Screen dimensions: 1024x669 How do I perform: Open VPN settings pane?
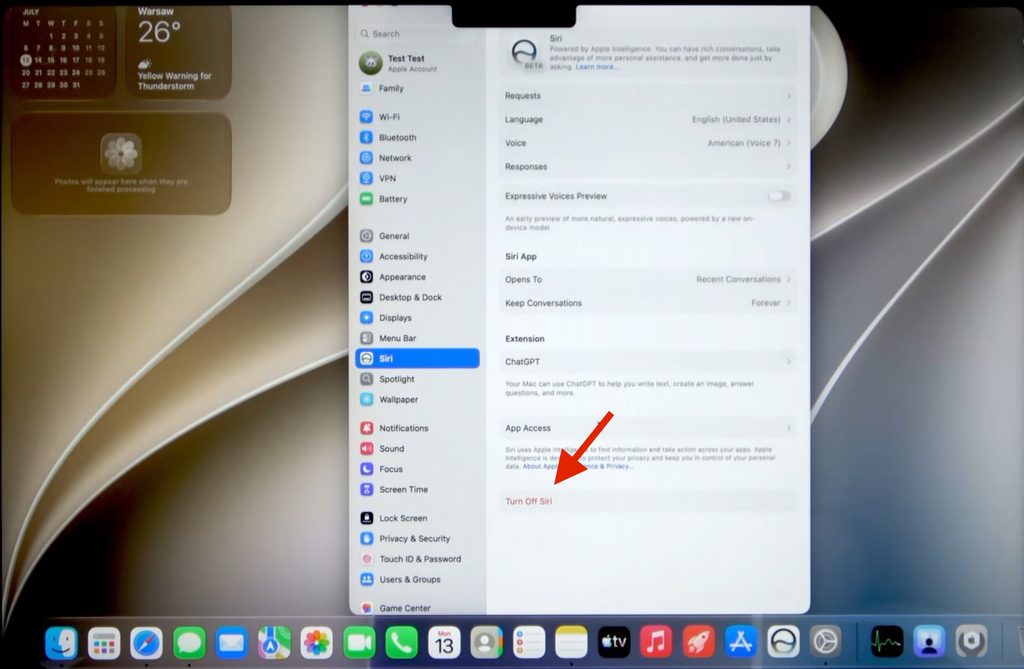pyautogui.click(x=418, y=178)
